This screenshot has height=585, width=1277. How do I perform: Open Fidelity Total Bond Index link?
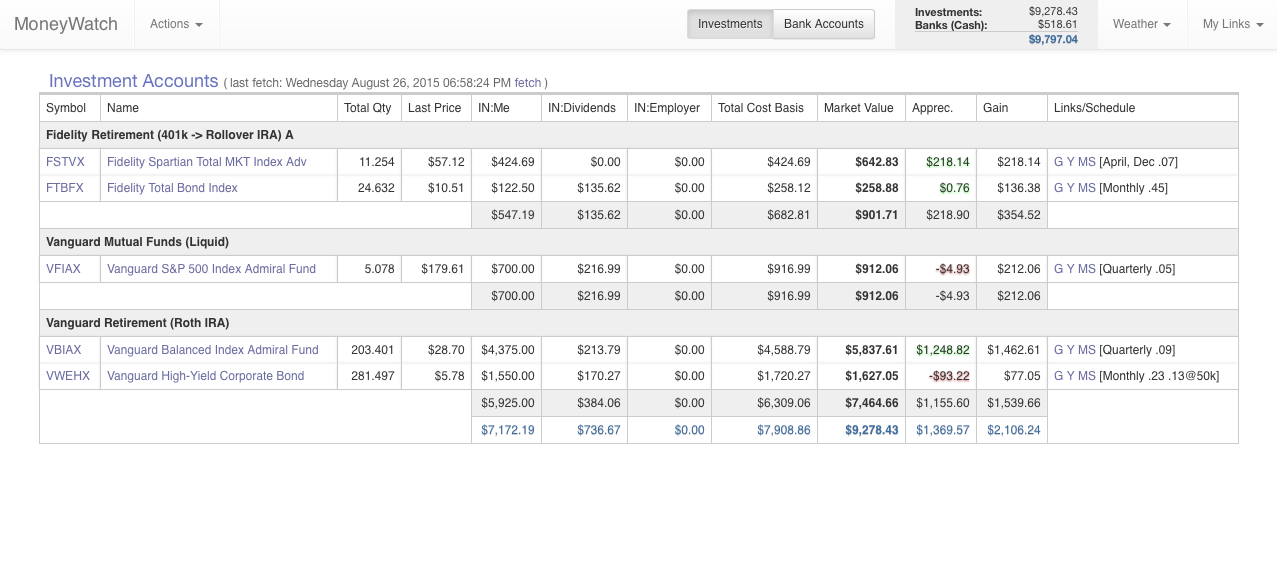[172, 188]
